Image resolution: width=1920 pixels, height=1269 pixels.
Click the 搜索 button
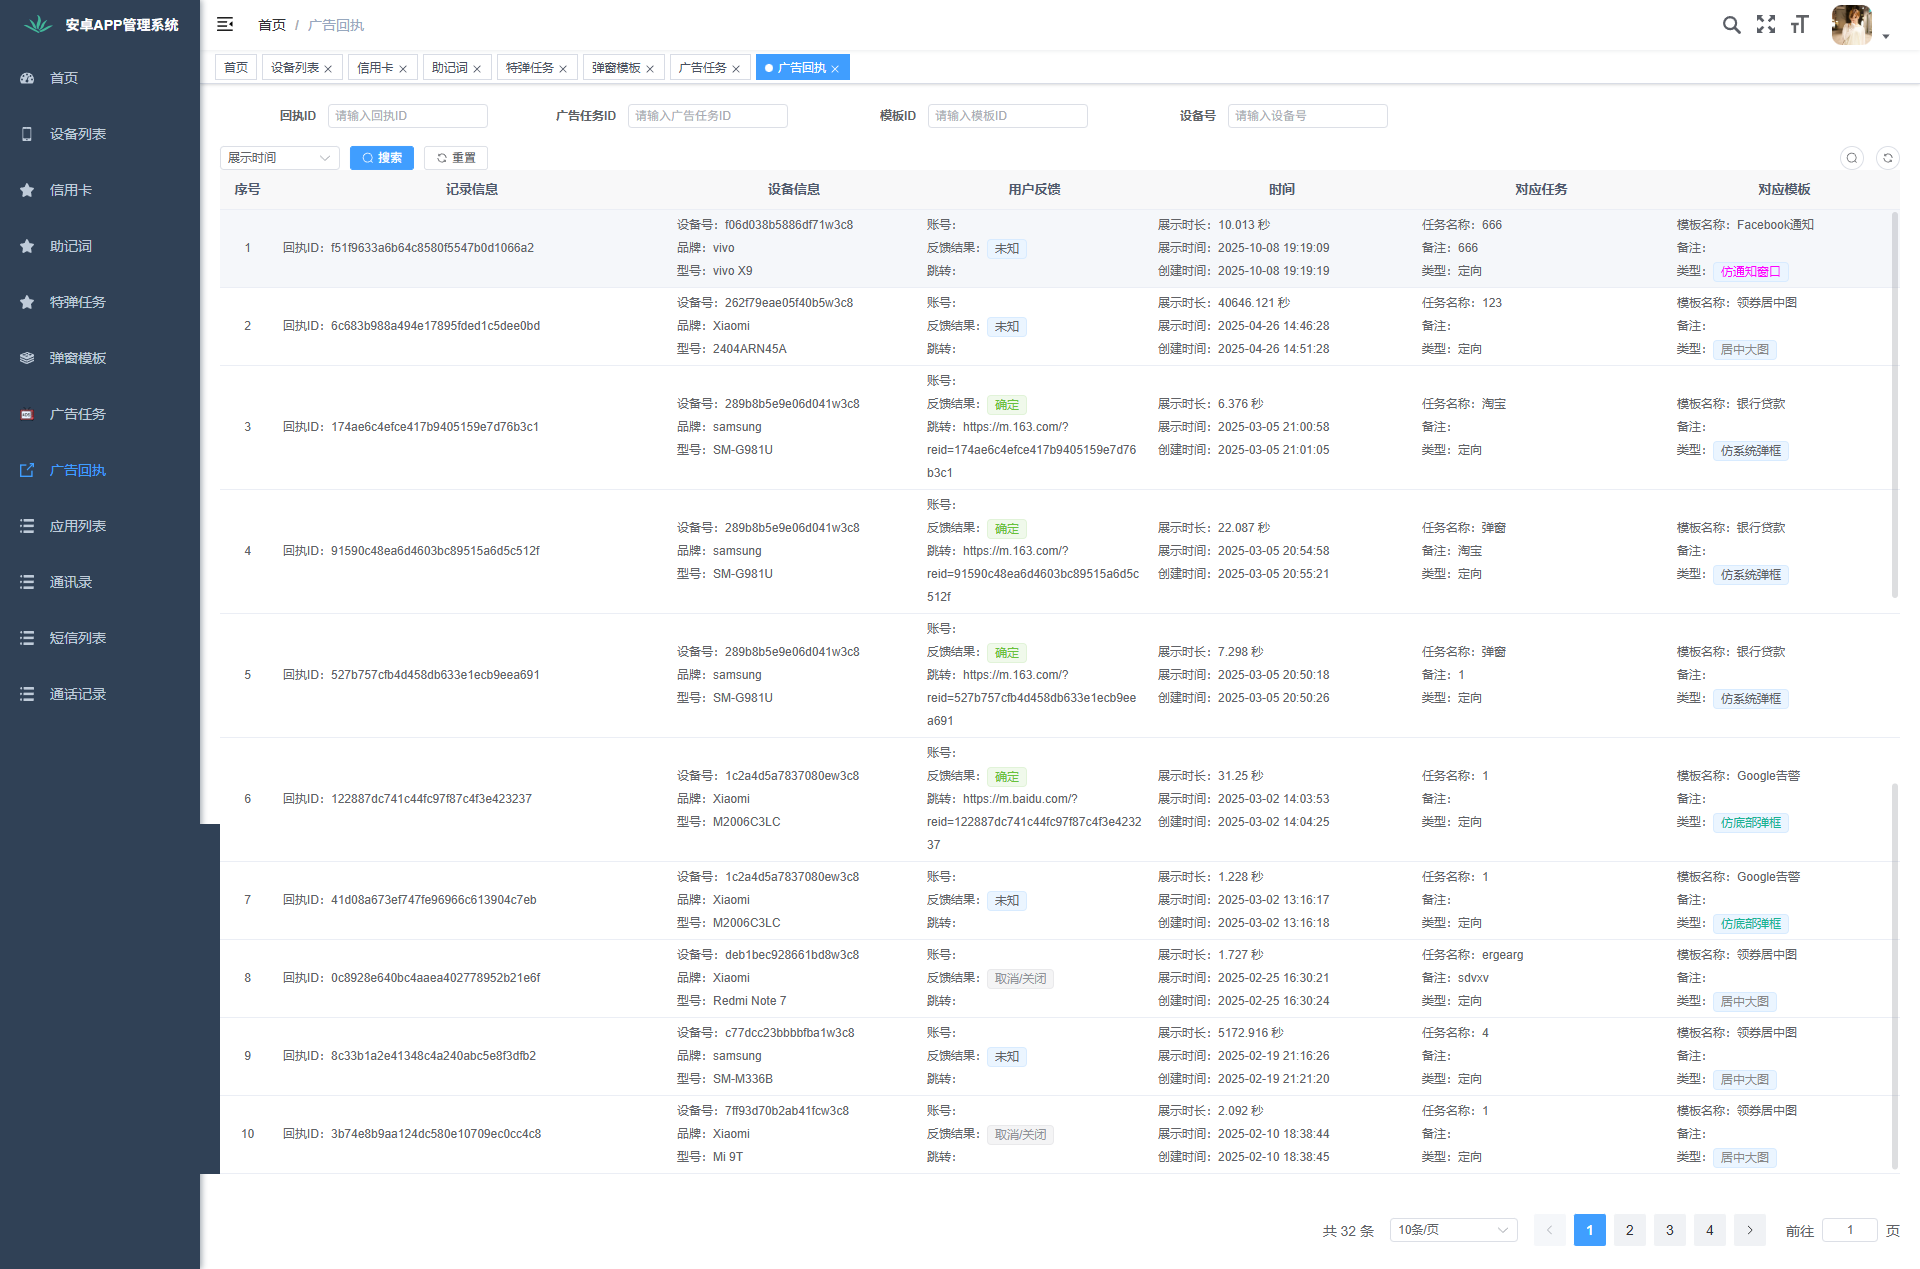click(382, 158)
